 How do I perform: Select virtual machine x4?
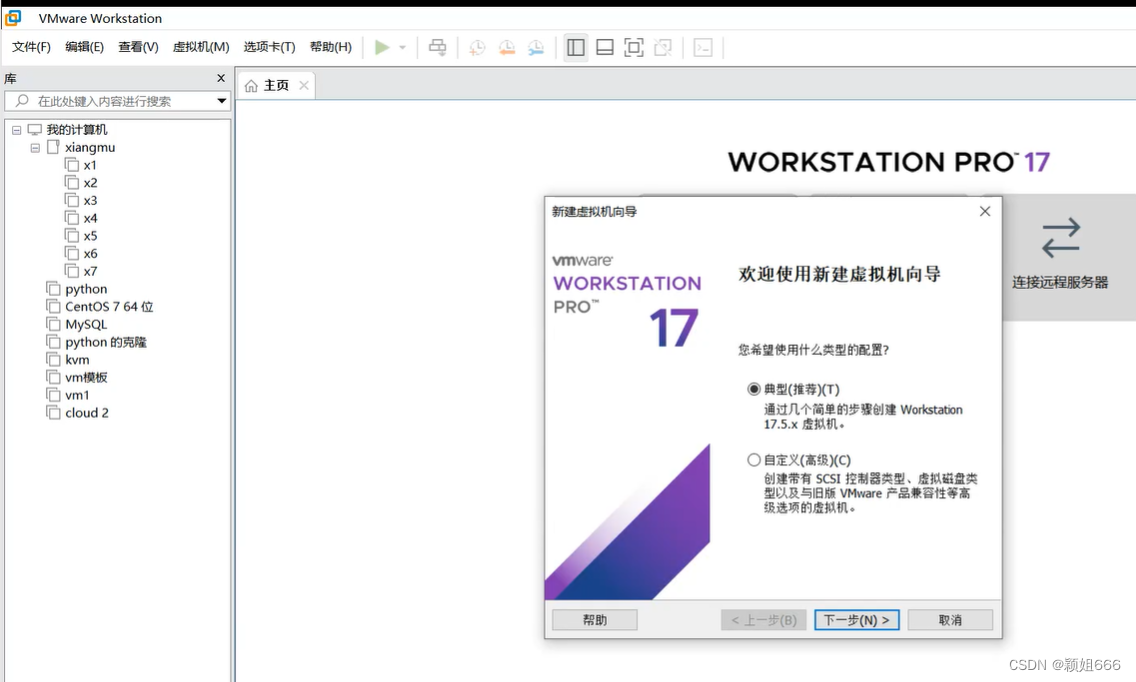tap(90, 218)
